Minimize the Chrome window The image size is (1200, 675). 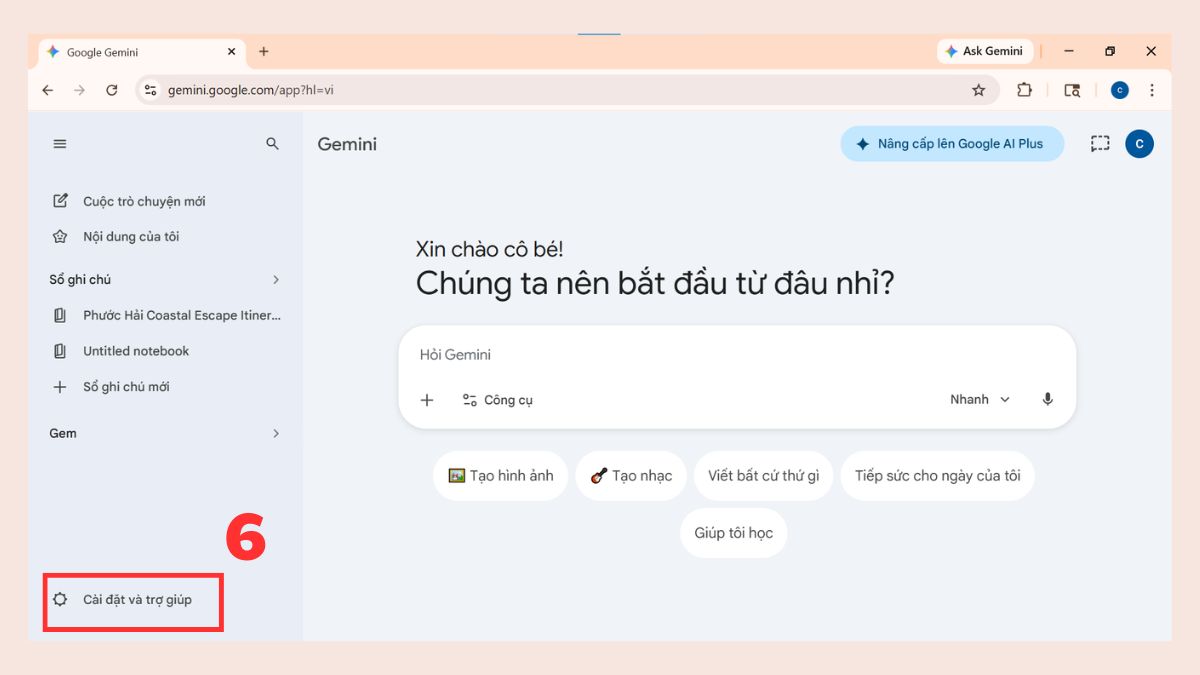(1069, 51)
